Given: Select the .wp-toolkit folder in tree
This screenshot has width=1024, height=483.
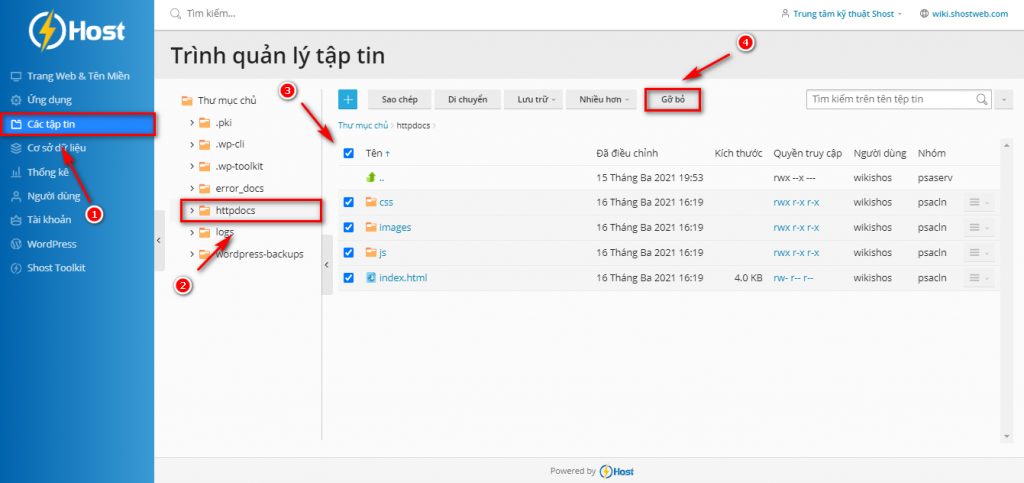Looking at the screenshot, I should coord(239,166).
